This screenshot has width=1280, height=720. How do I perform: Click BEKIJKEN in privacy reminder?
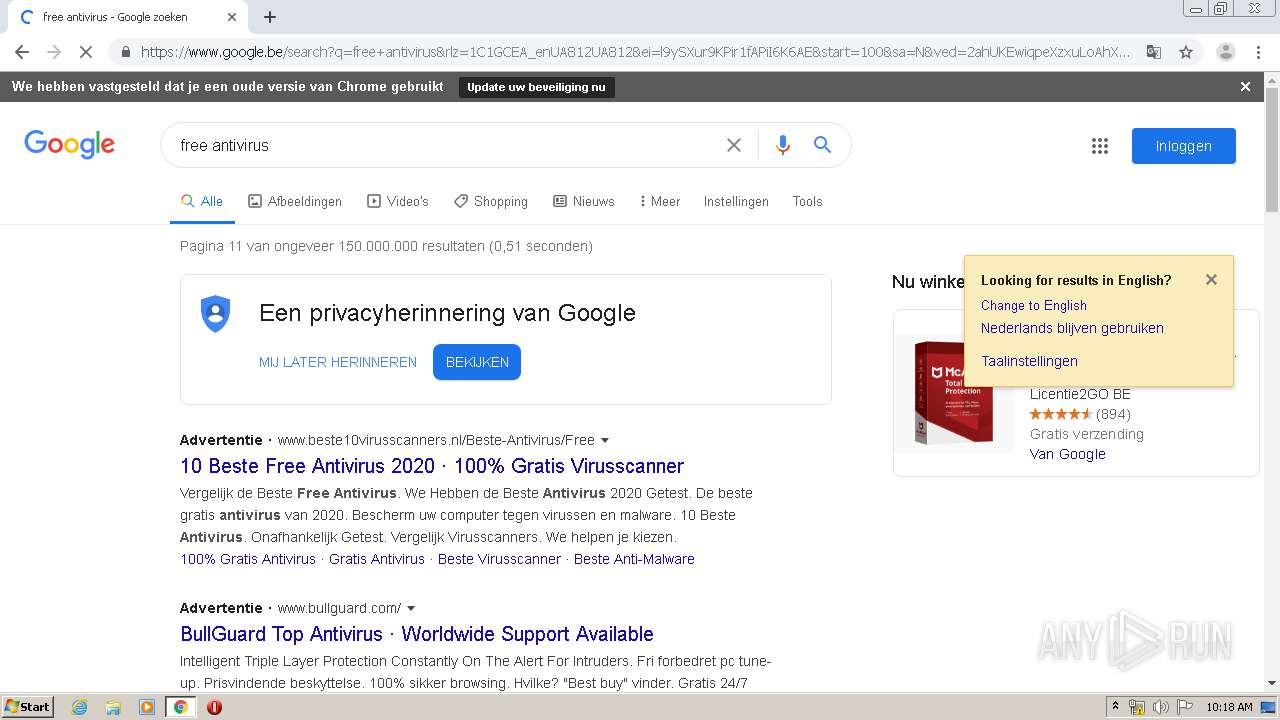coord(477,362)
